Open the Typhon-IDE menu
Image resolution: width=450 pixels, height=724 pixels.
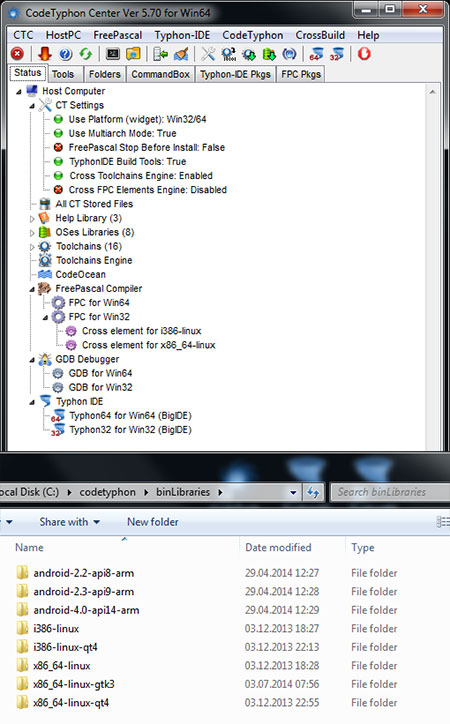pyautogui.click(x=182, y=35)
